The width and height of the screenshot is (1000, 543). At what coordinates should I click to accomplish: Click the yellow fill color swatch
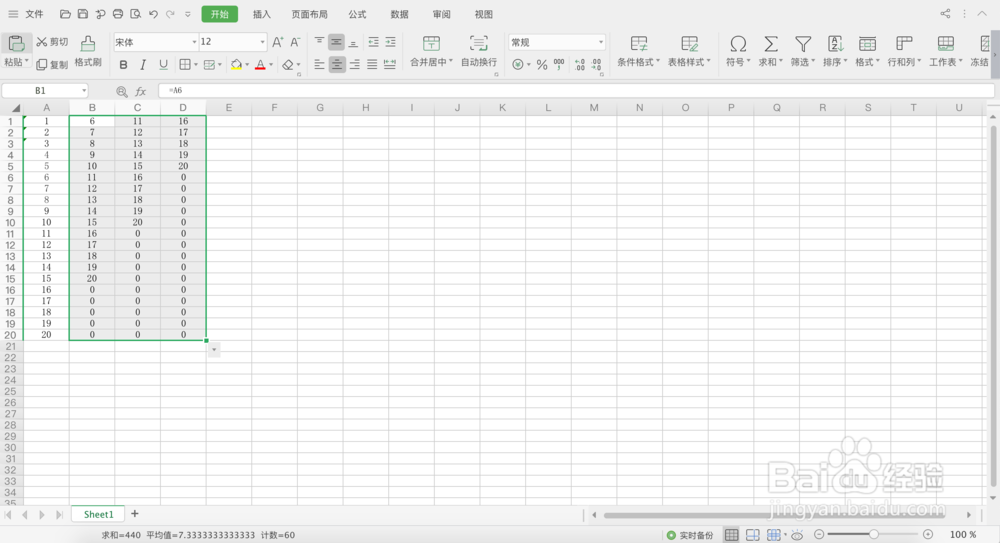236,64
